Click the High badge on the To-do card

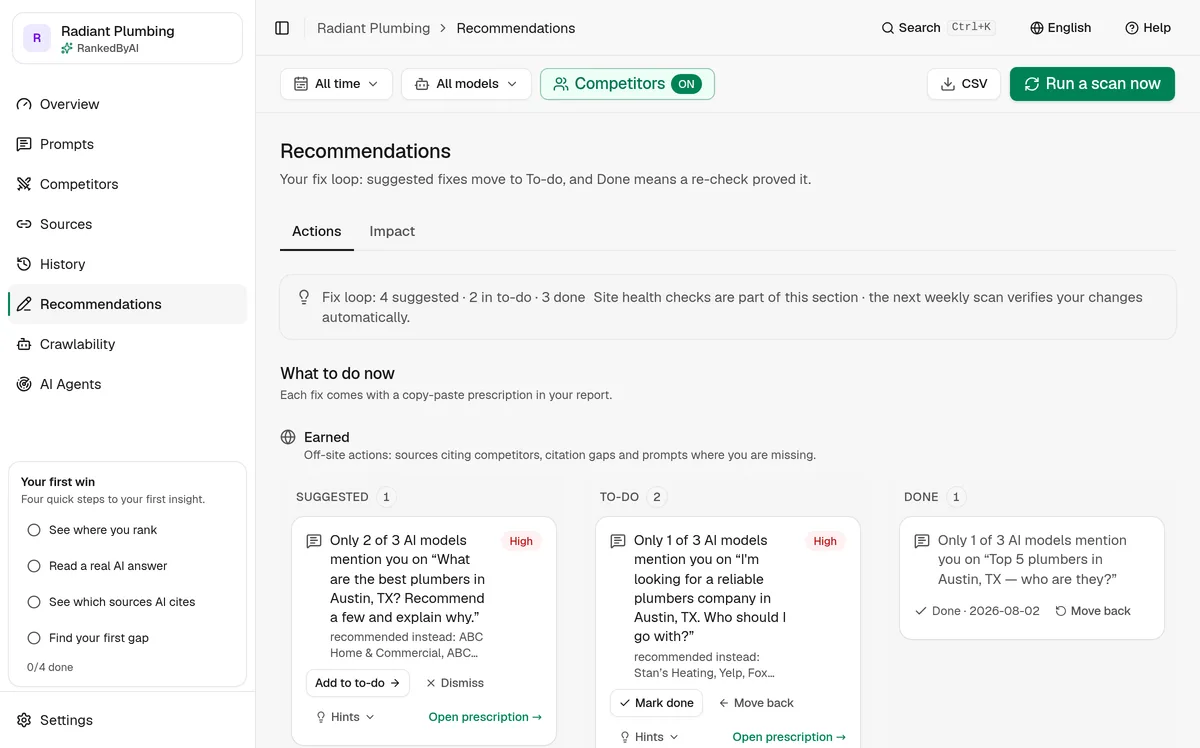825,541
